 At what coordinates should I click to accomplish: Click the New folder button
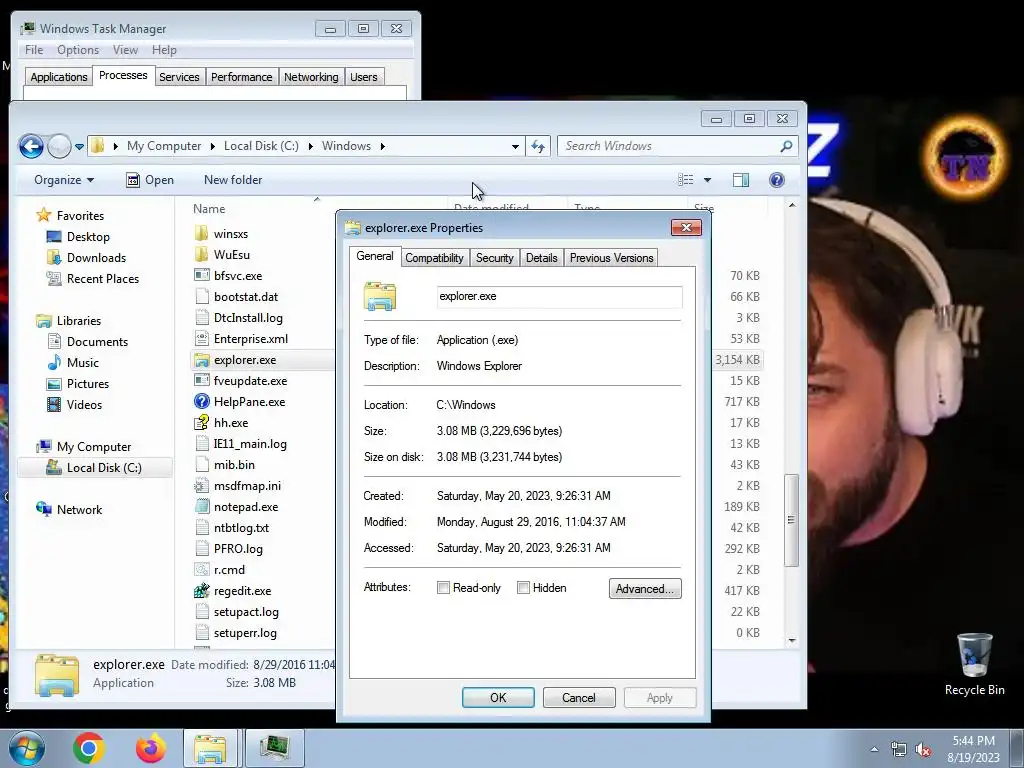(233, 180)
